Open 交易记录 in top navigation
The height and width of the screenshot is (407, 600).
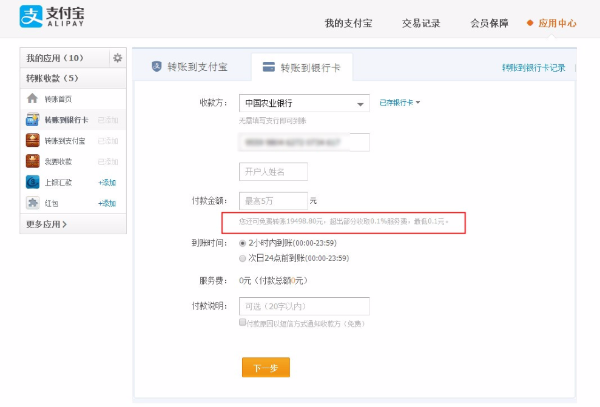tap(421, 23)
